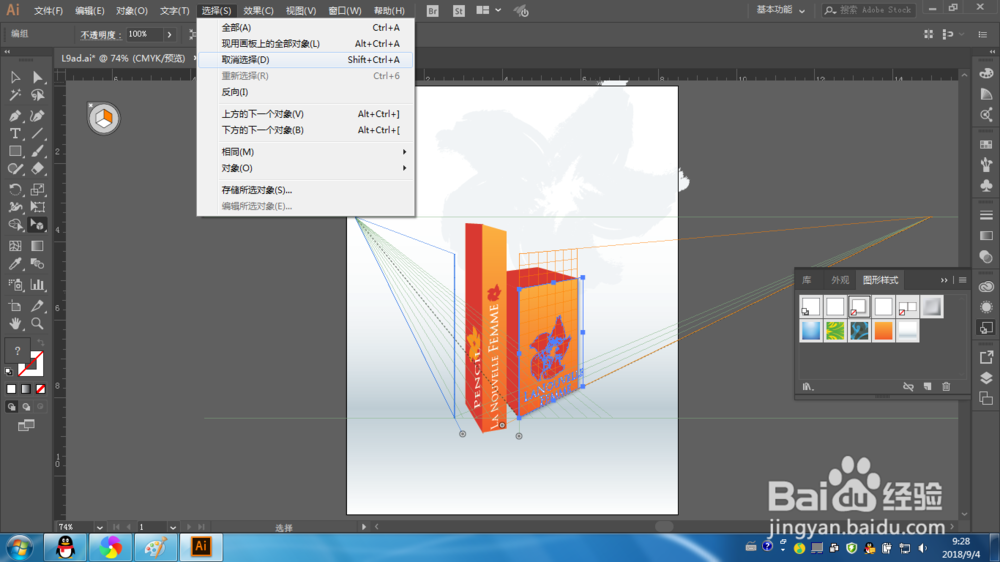Apply the blue gradient graphic style swatch
1000x562 pixels.
click(x=811, y=331)
